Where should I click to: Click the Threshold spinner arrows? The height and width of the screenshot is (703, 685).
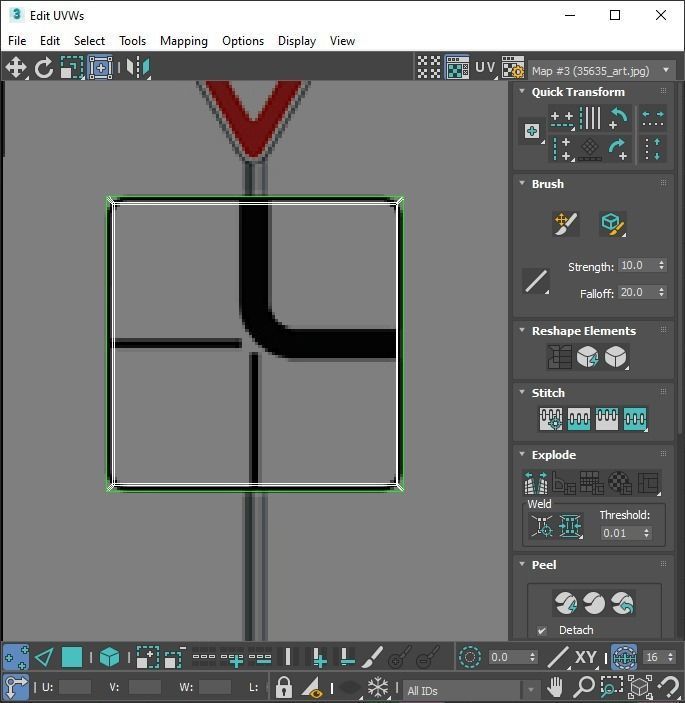[646, 533]
